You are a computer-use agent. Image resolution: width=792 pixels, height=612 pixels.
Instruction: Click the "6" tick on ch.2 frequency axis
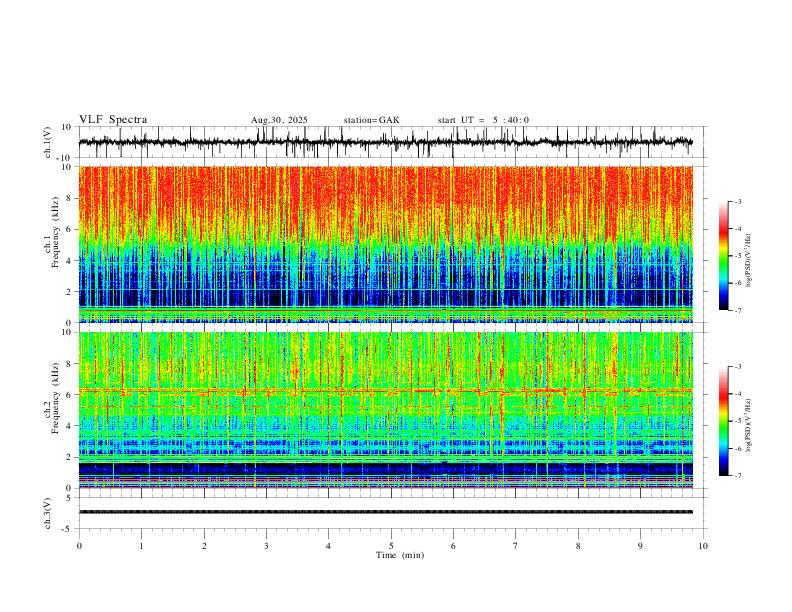pos(69,395)
